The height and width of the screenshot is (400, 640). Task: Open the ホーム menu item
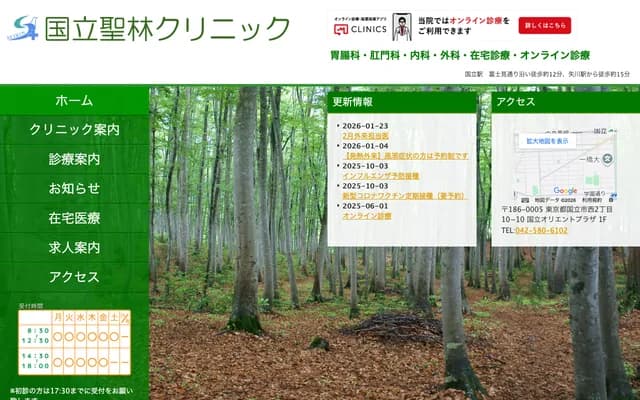[74, 101]
